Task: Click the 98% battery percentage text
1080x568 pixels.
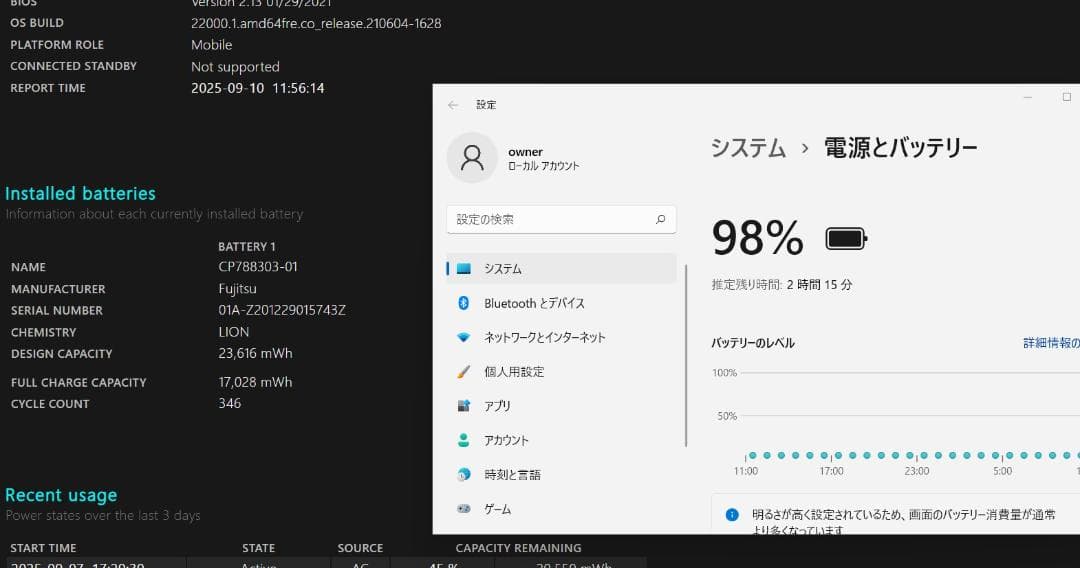Action: click(x=757, y=238)
